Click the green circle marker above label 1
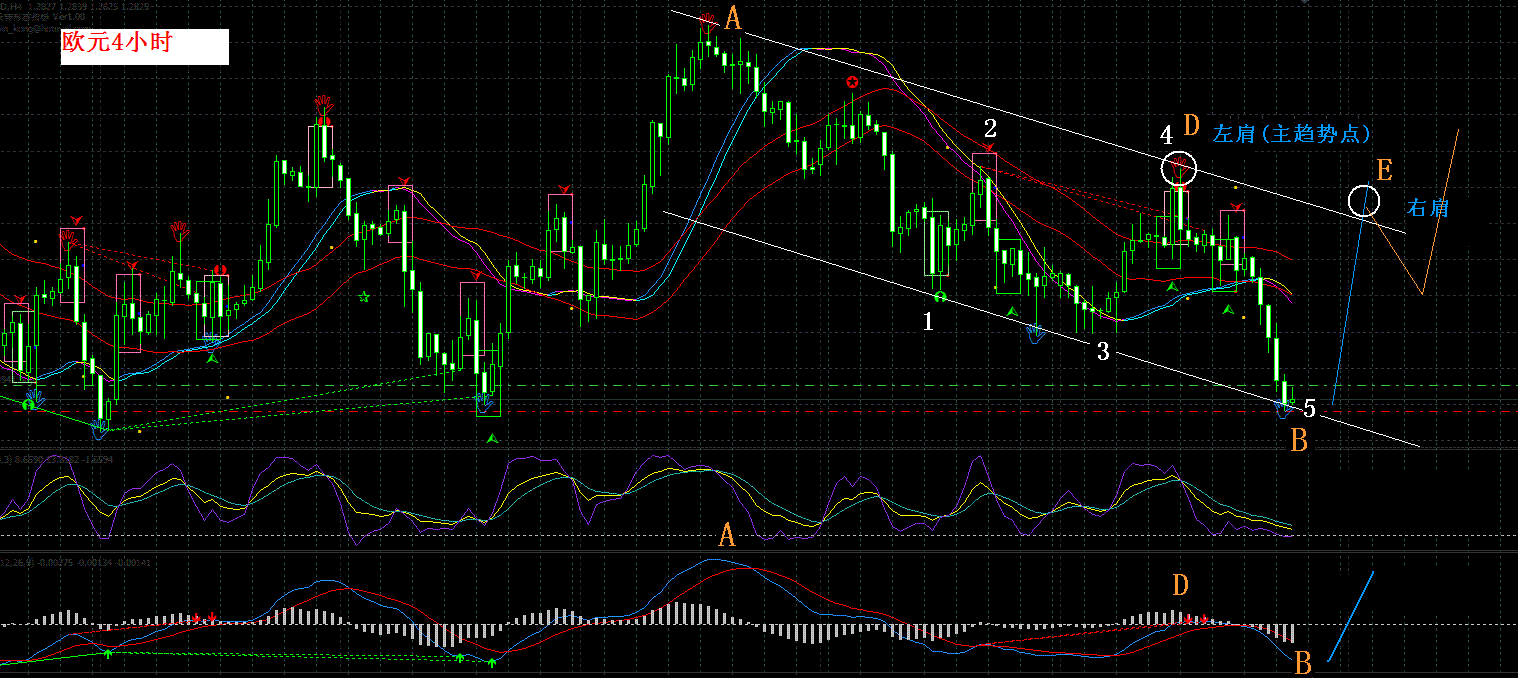The image size is (1518, 679). 939,296
